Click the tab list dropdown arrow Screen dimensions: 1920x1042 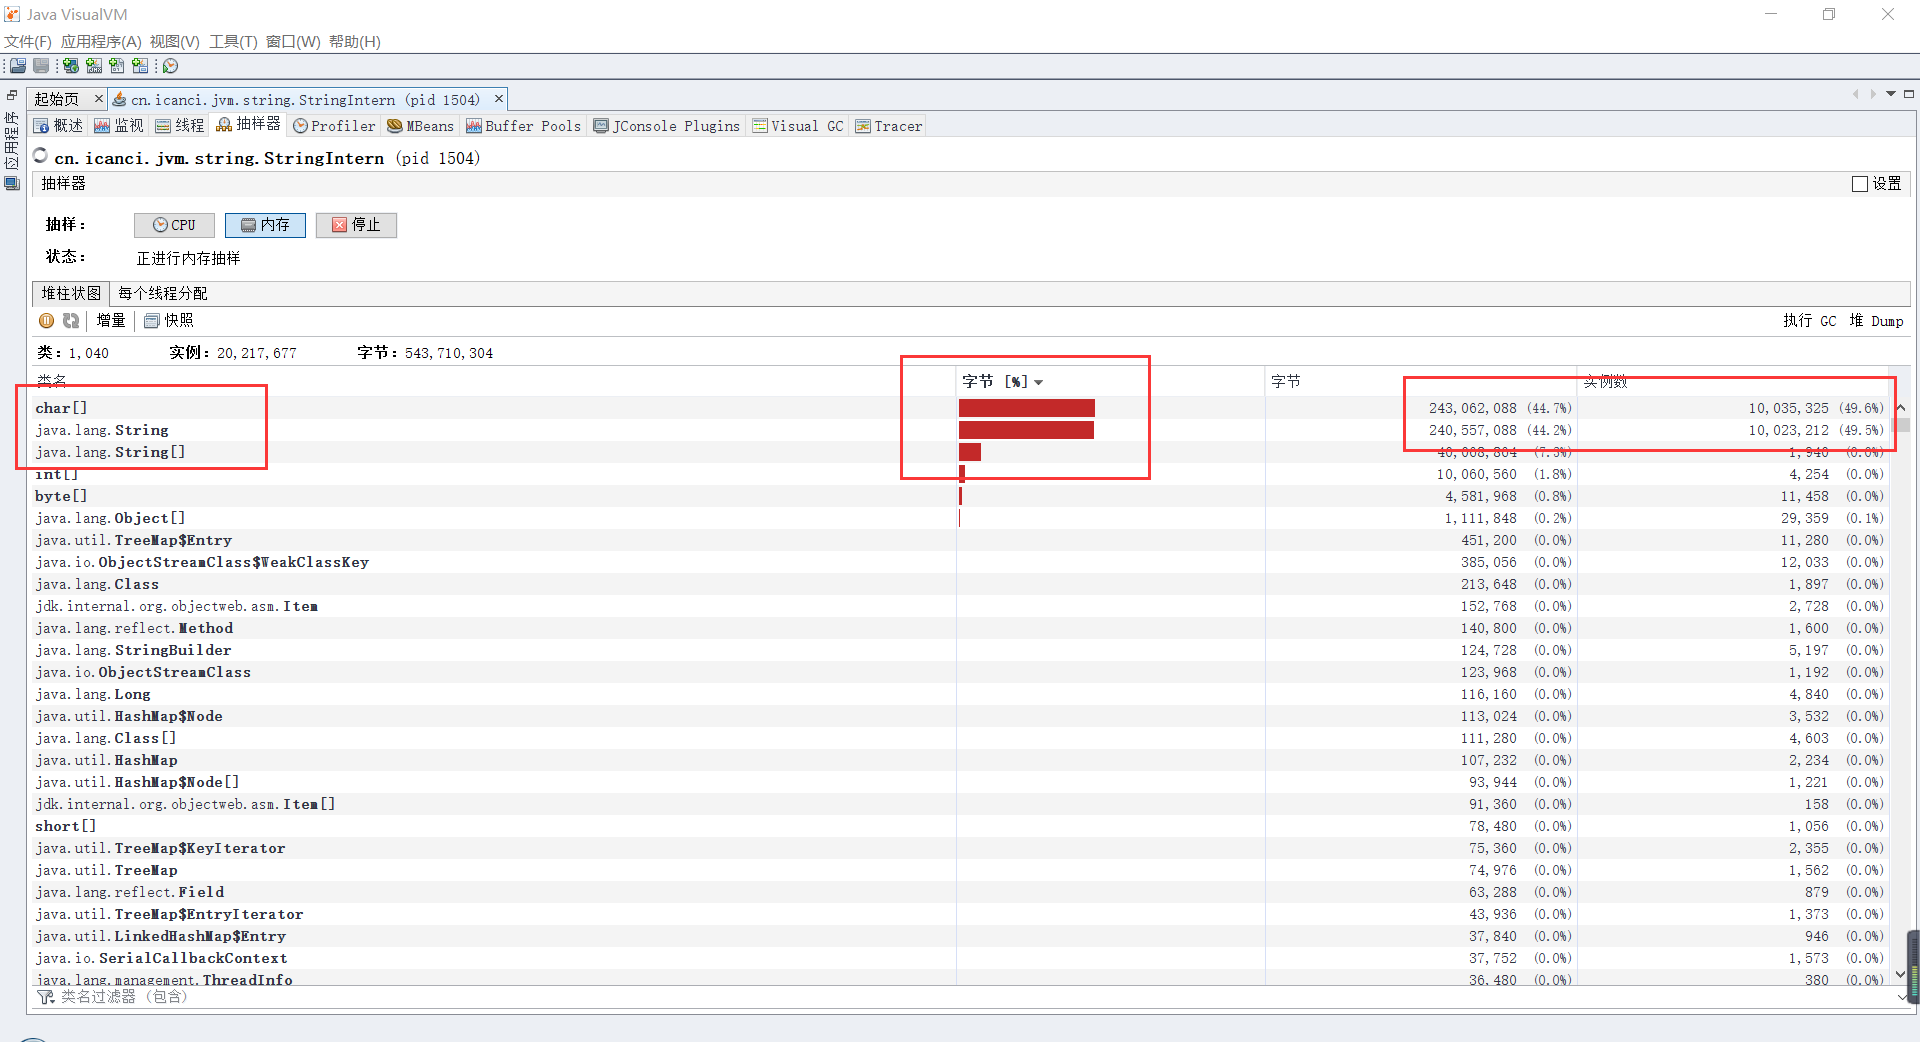[x=1891, y=94]
